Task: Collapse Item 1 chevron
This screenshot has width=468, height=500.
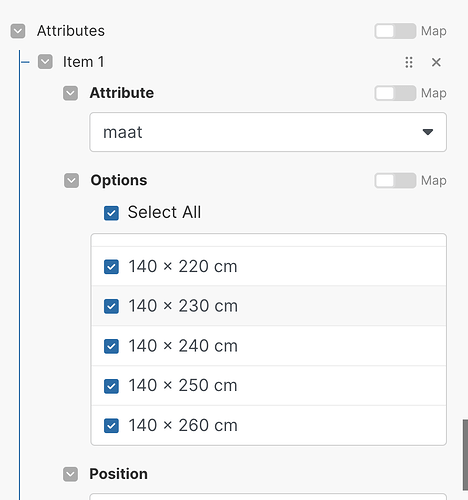Action: click(x=45, y=62)
